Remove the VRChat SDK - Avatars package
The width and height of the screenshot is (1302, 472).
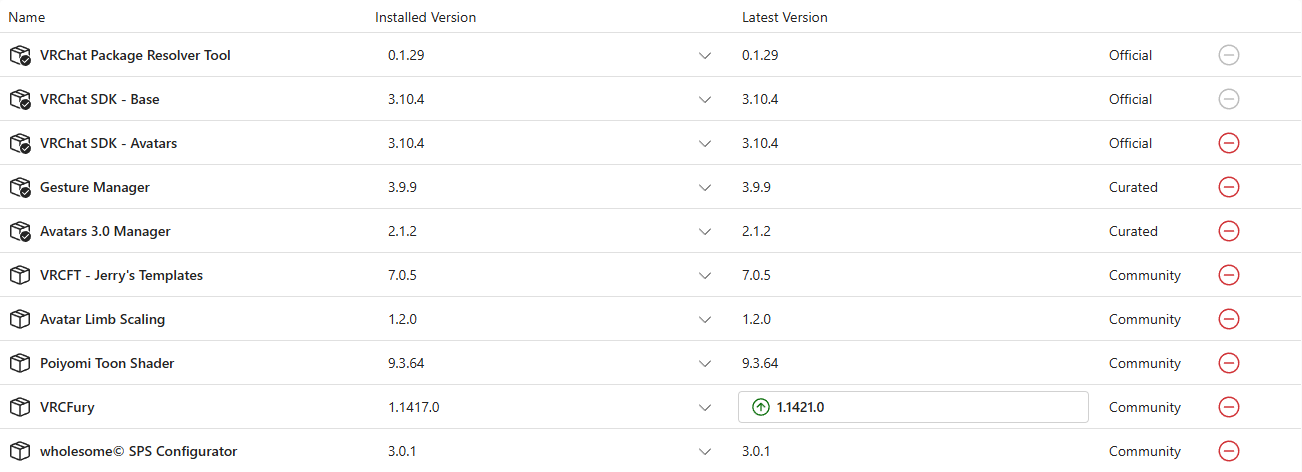coord(1229,143)
